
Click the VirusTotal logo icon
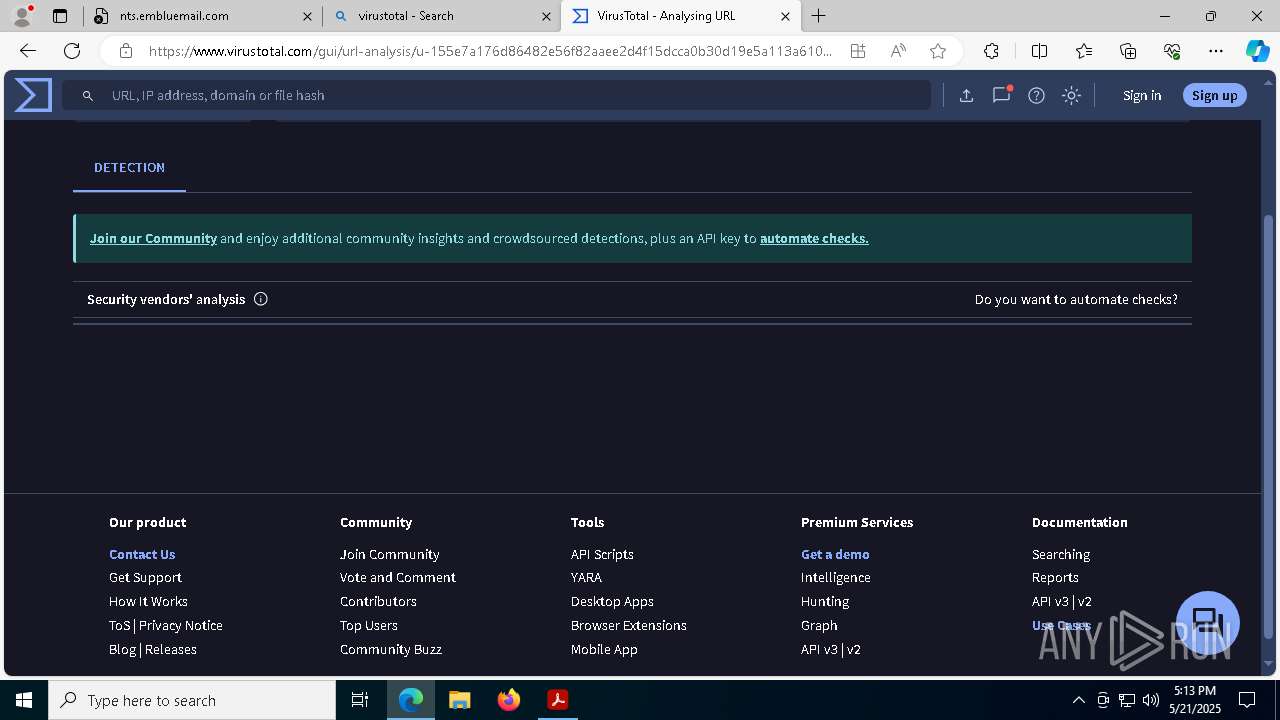click(x=33, y=95)
